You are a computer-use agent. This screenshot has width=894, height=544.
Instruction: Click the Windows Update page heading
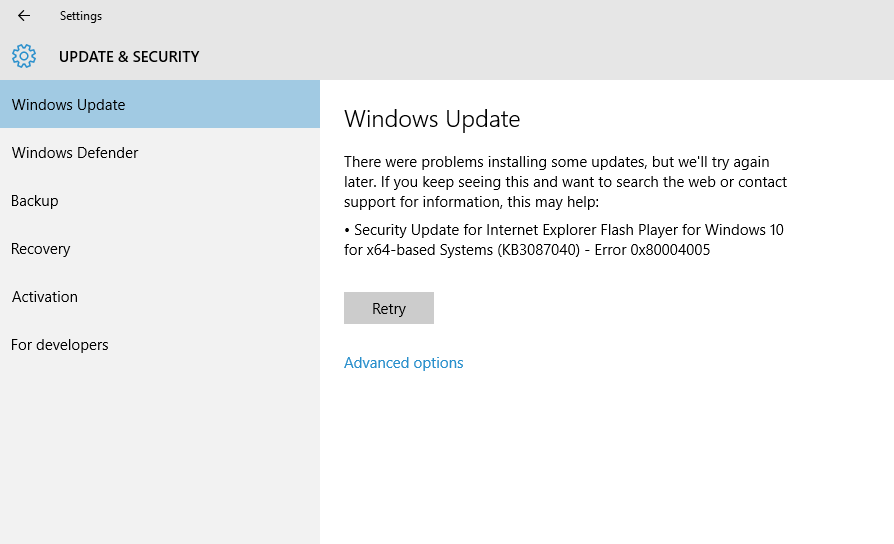click(432, 120)
